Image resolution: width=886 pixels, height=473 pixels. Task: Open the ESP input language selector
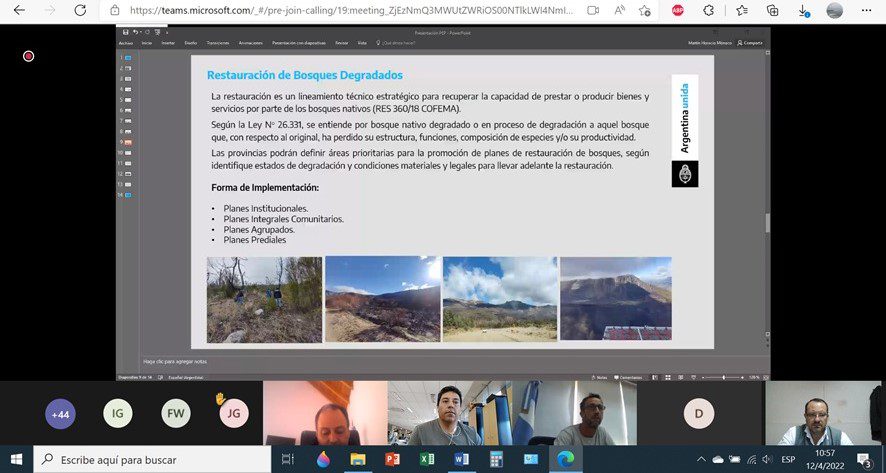[x=788, y=459]
